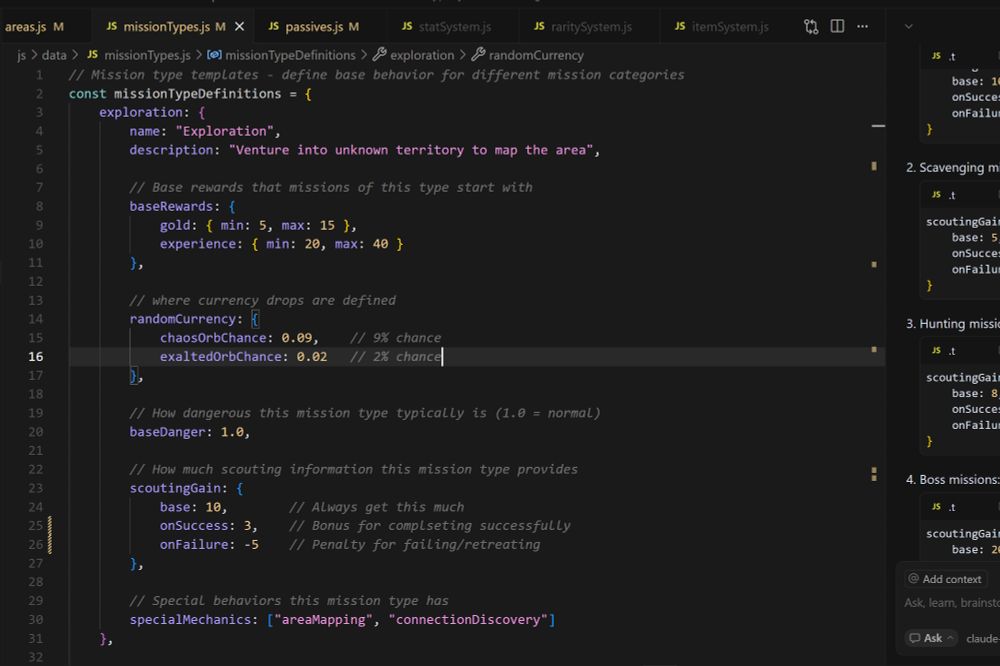
Task: Click the '4. Boss missions' list item in chat
Action: [x=952, y=480]
